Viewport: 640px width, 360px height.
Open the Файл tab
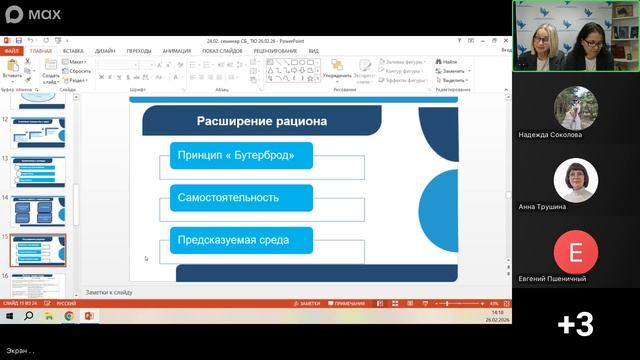[x=12, y=51]
